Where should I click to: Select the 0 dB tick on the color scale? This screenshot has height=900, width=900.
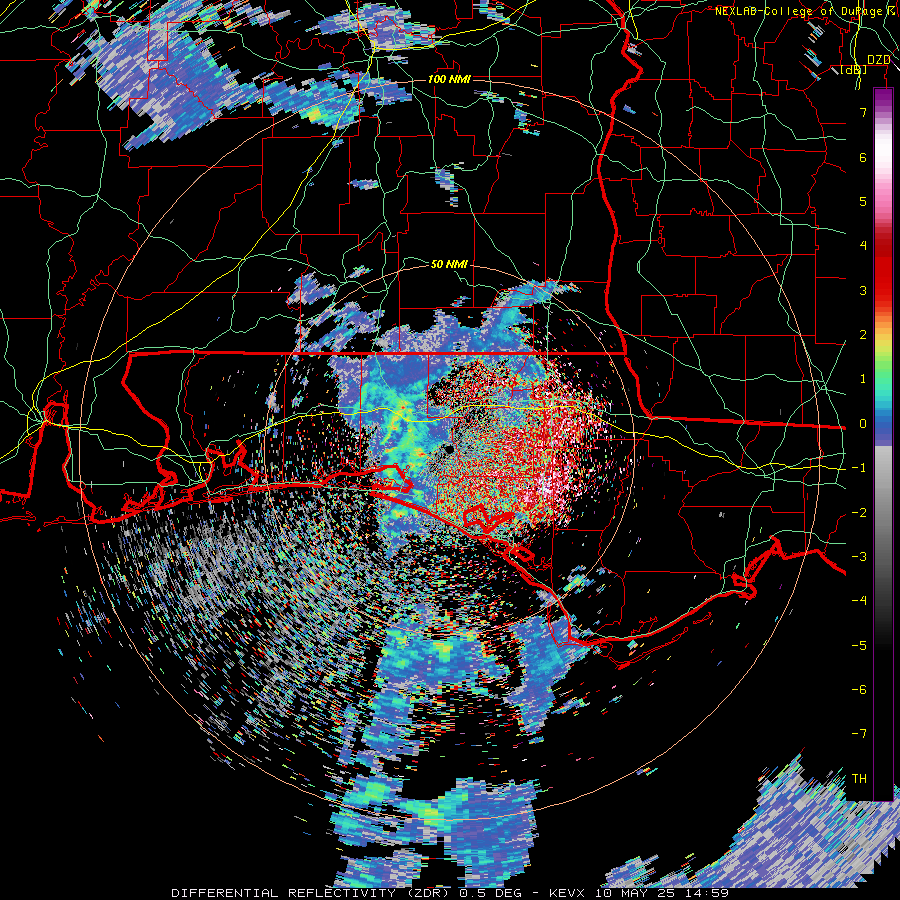coord(863,424)
